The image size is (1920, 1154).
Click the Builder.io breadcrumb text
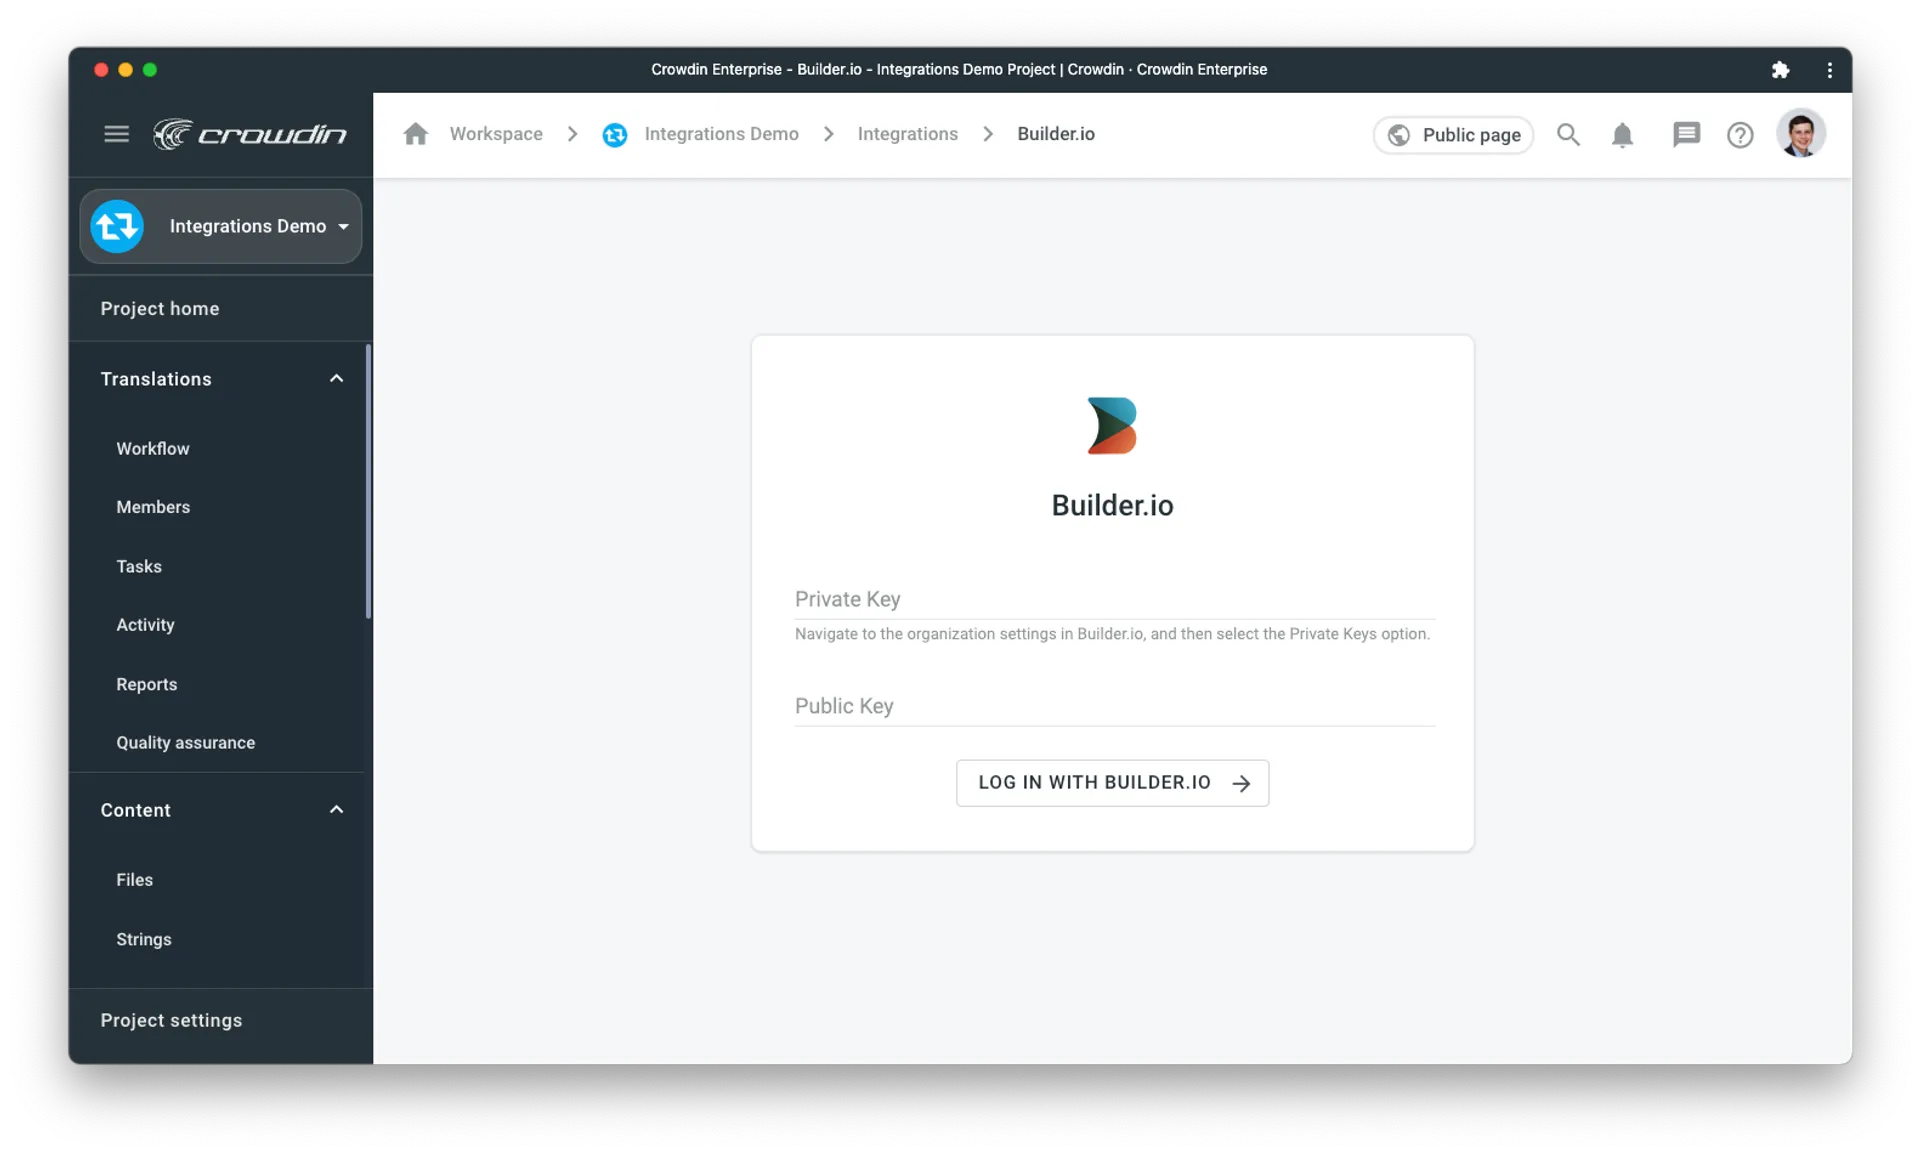pos(1056,134)
